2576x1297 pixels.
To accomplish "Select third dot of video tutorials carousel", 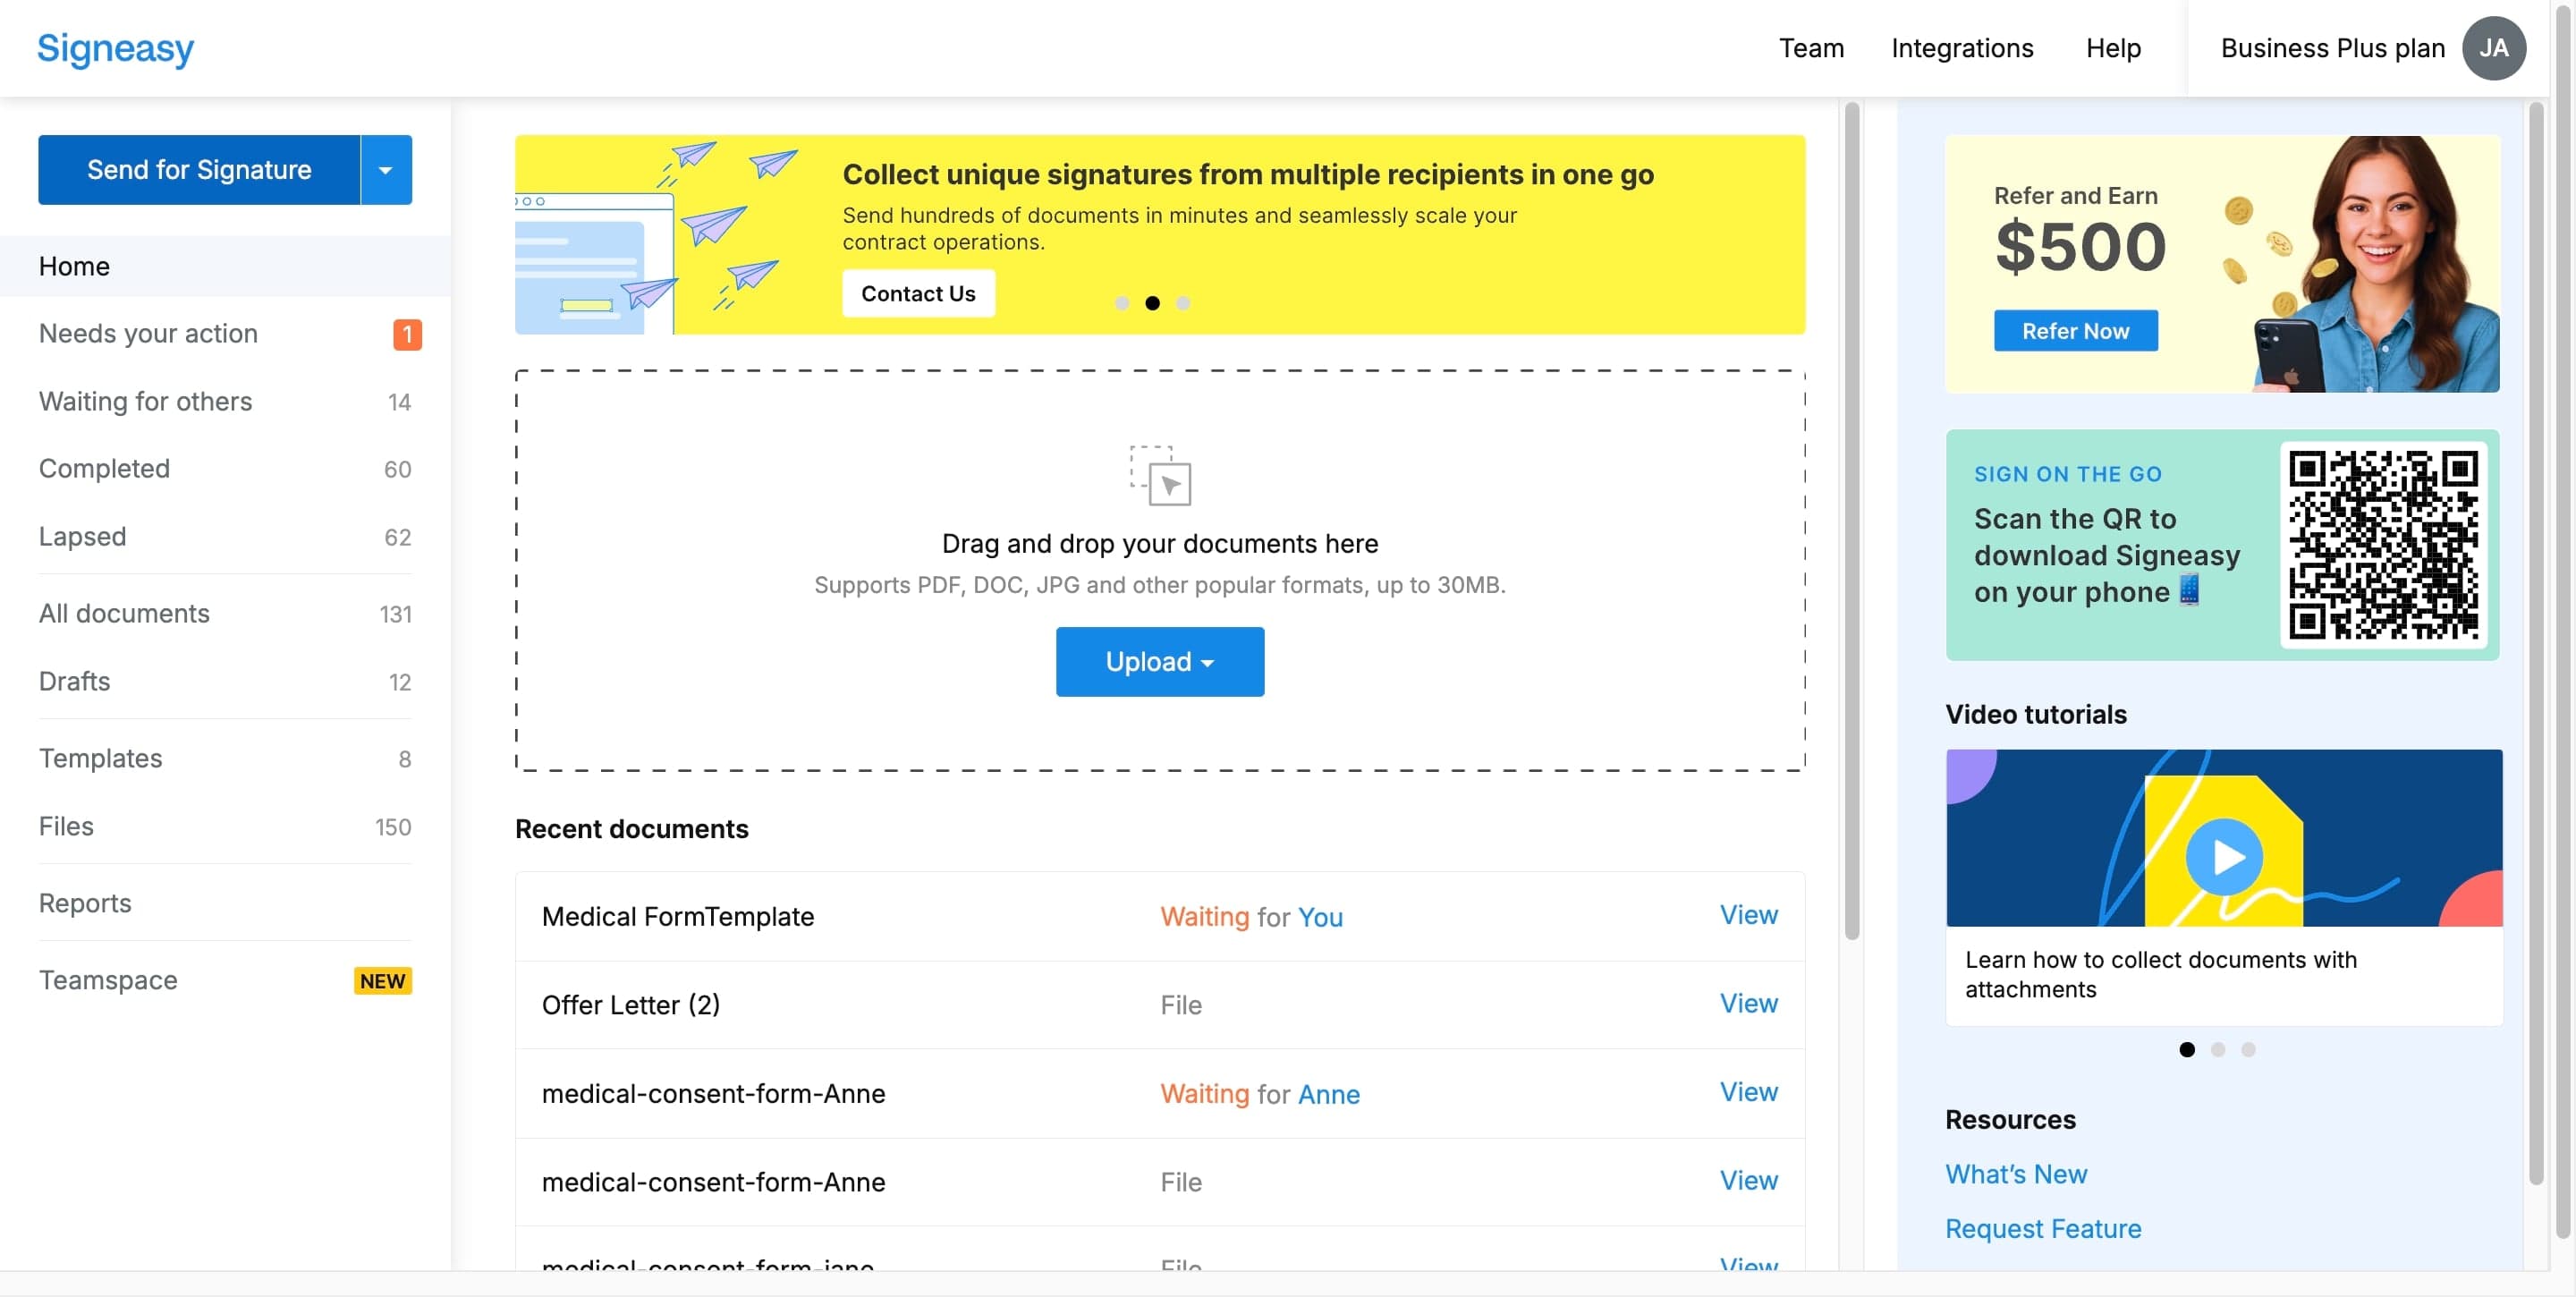I will (x=2247, y=1050).
